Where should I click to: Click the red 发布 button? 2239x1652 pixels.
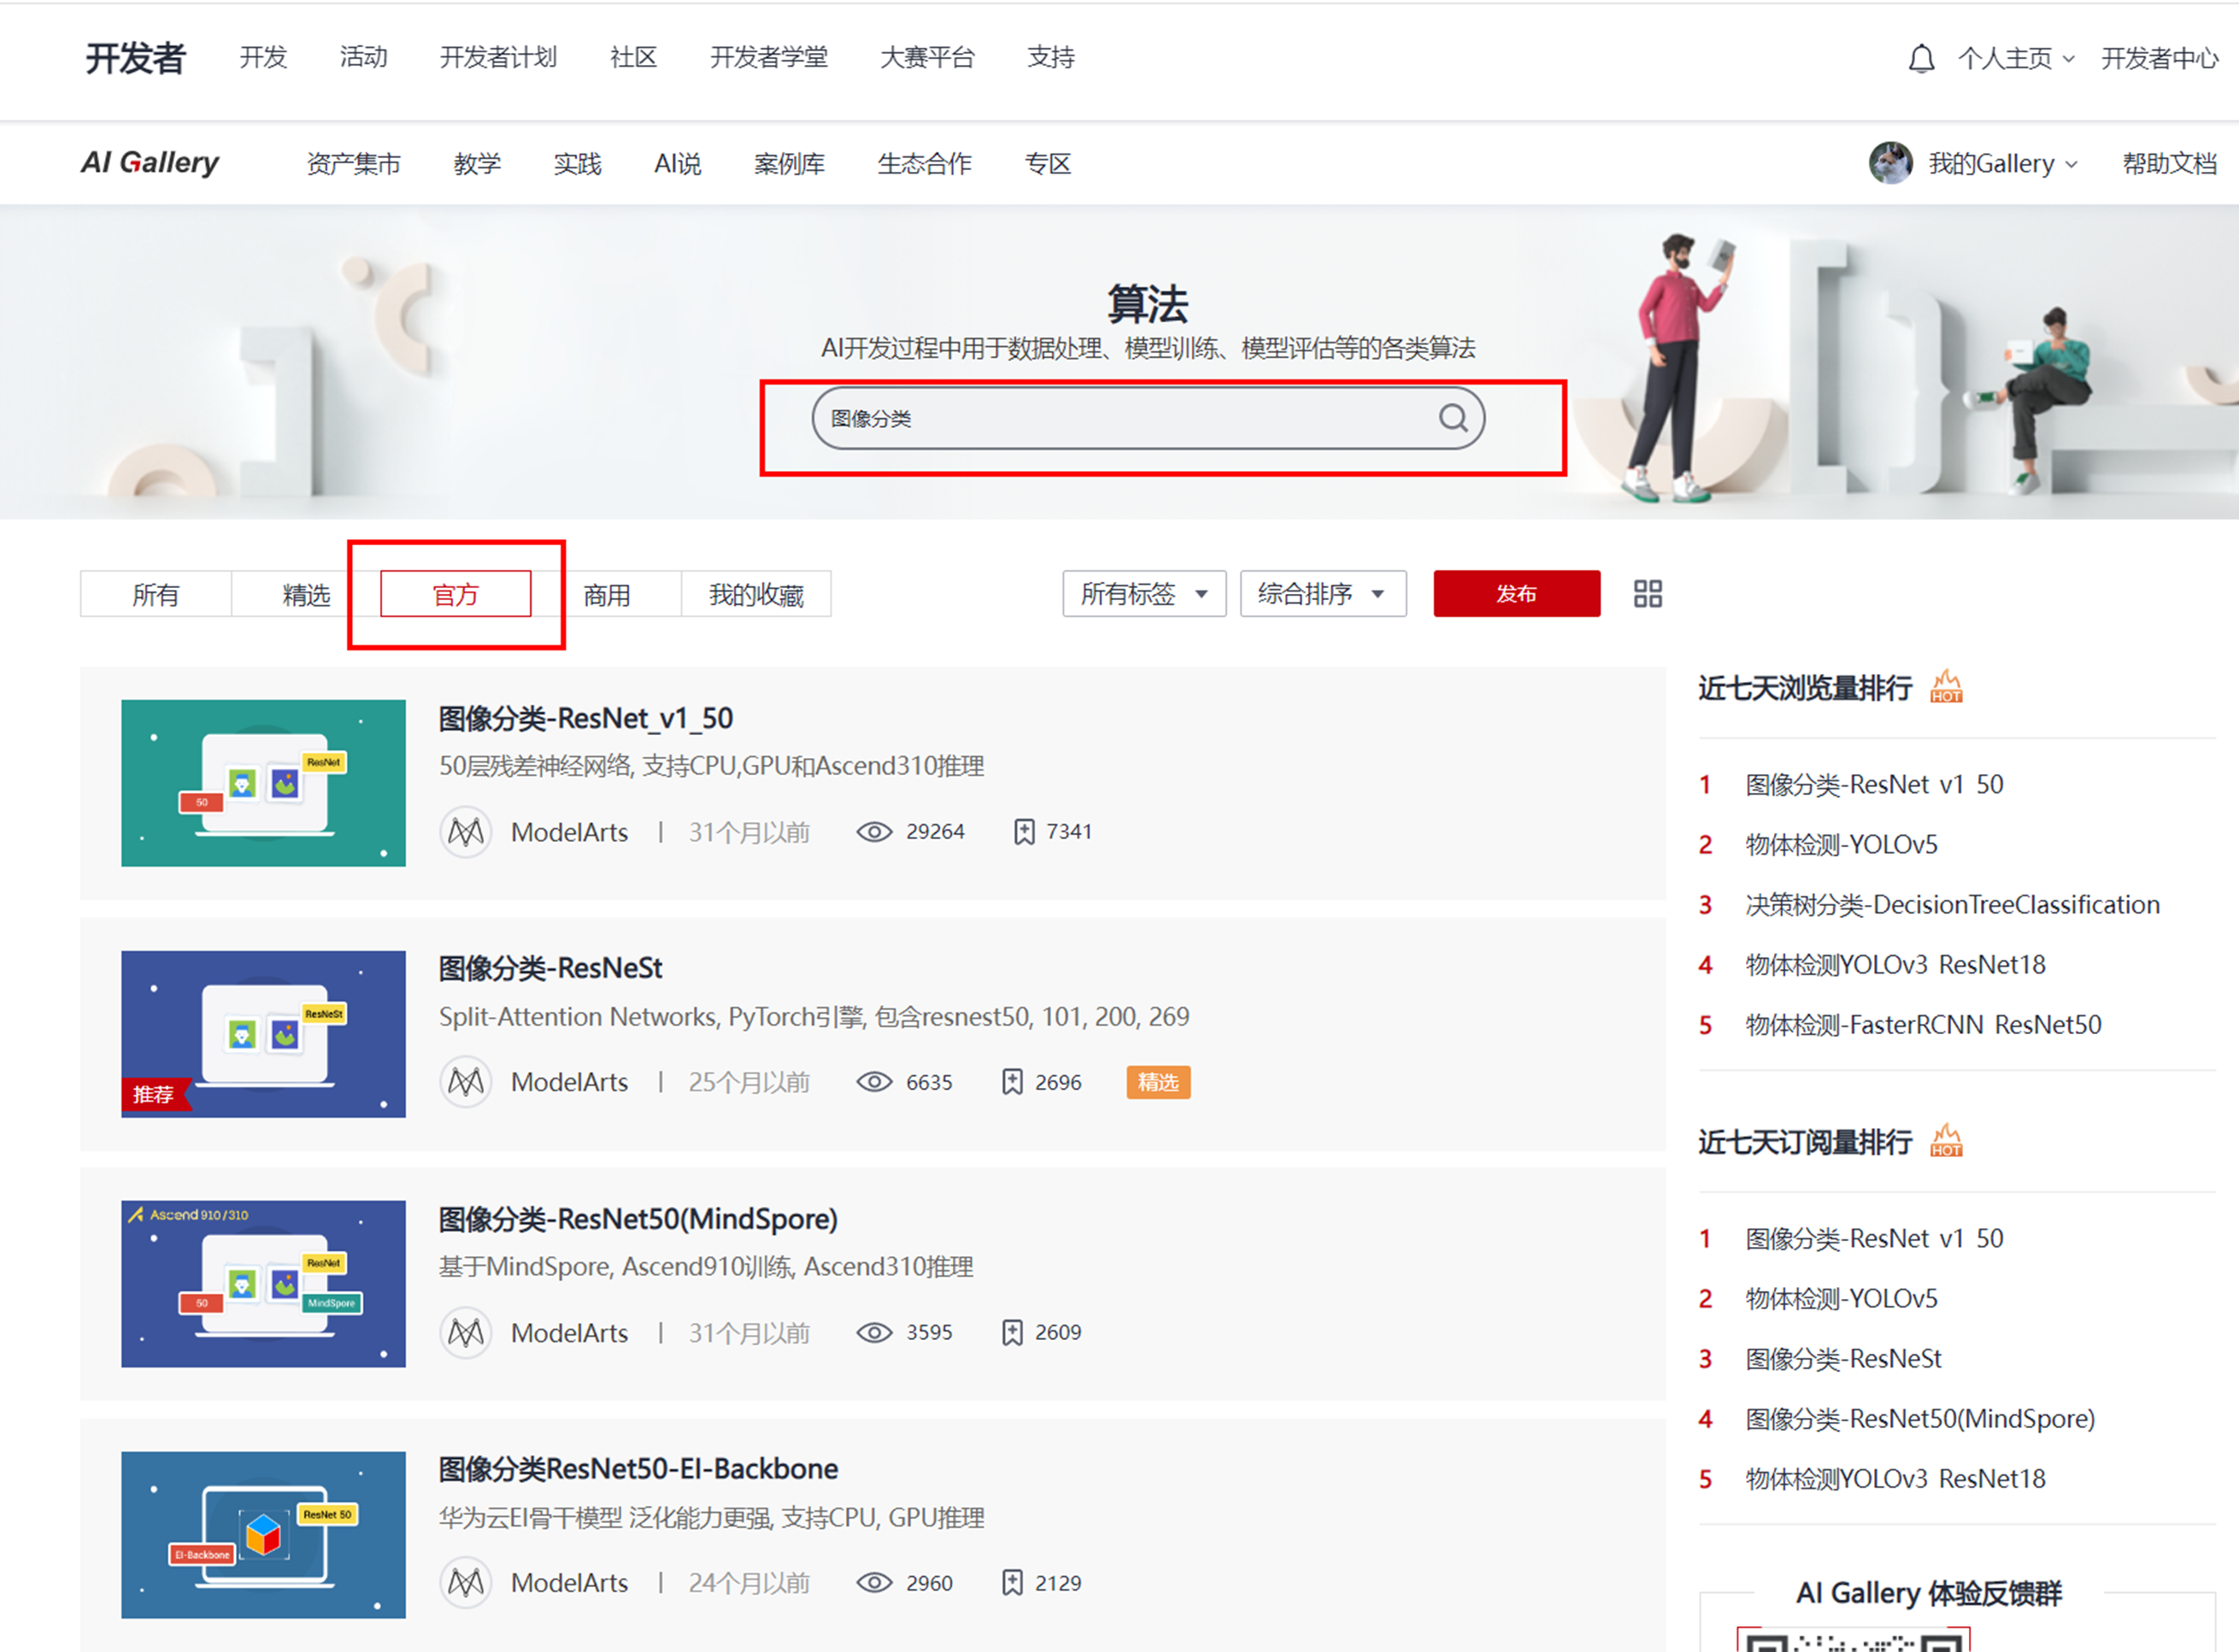click(x=1515, y=594)
